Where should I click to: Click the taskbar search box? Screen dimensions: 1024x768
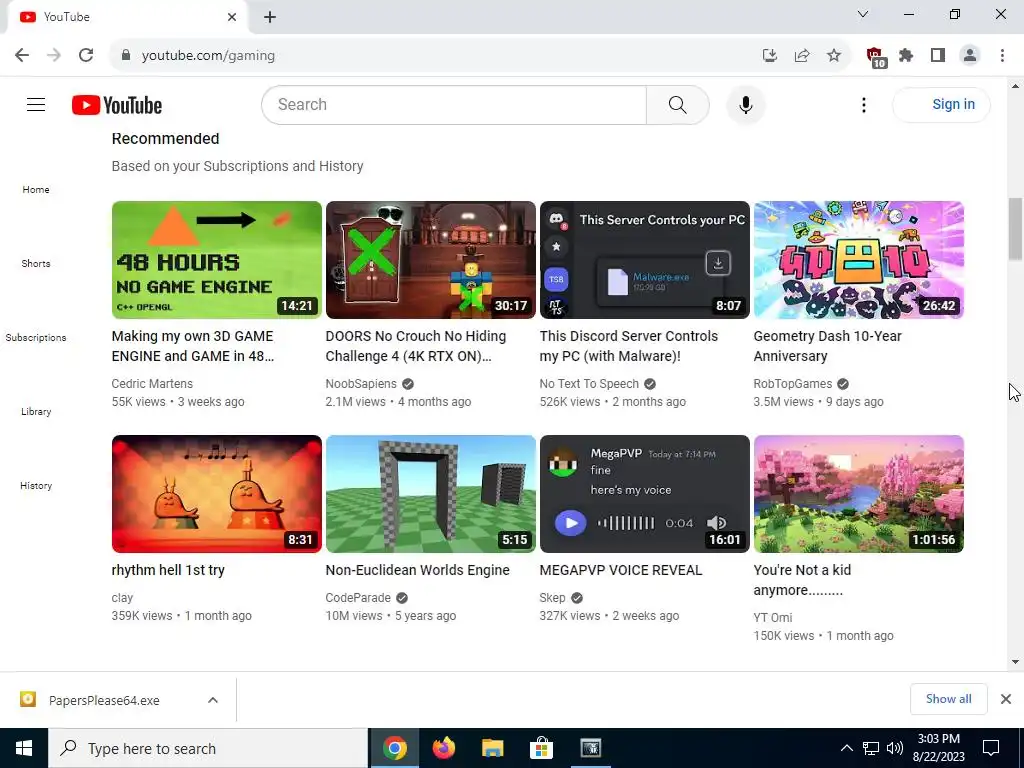click(208, 748)
